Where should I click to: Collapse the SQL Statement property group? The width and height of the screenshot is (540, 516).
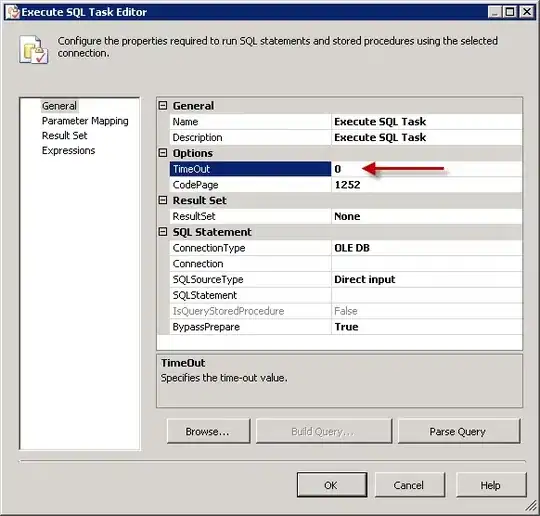163,232
